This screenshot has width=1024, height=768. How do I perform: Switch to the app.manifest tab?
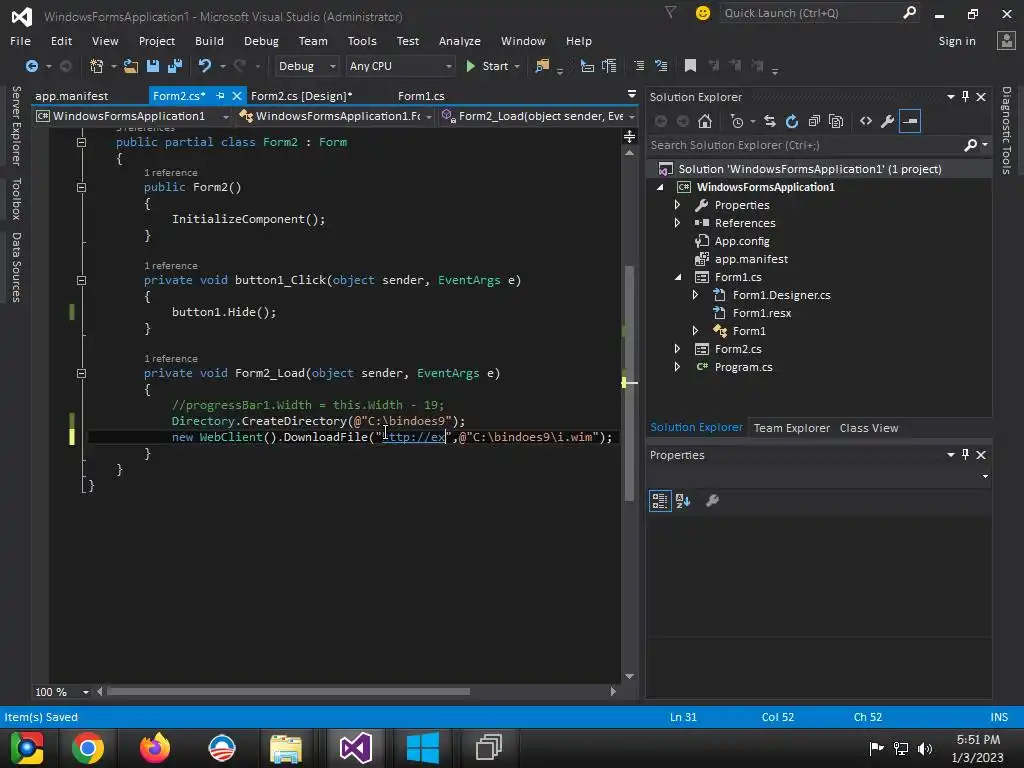click(x=72, y=96)
